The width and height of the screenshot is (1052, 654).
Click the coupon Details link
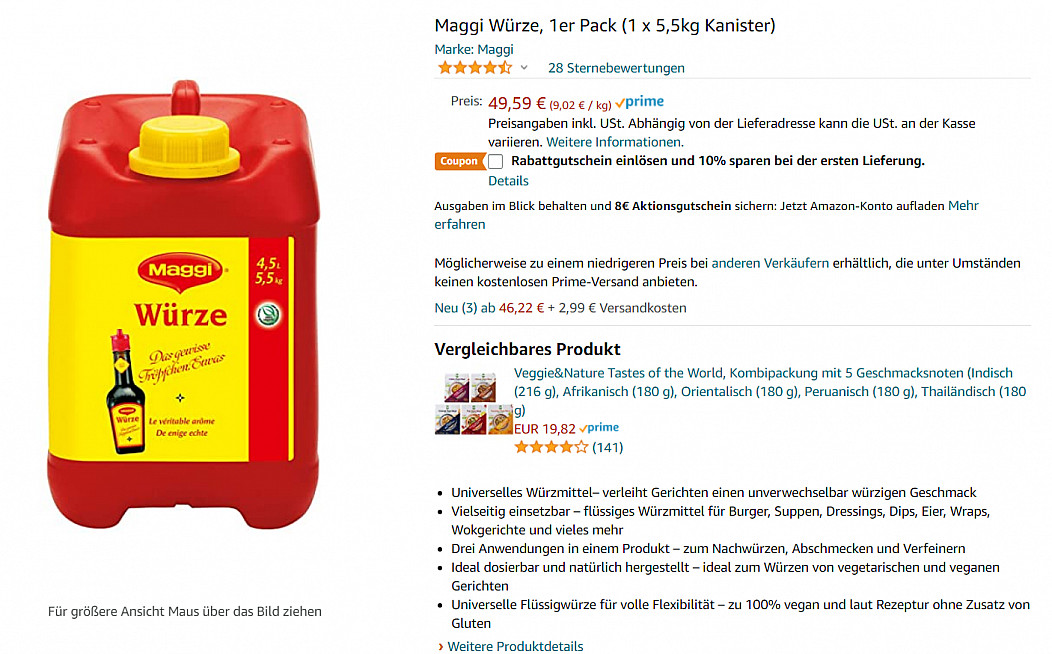tap(508, 180)
